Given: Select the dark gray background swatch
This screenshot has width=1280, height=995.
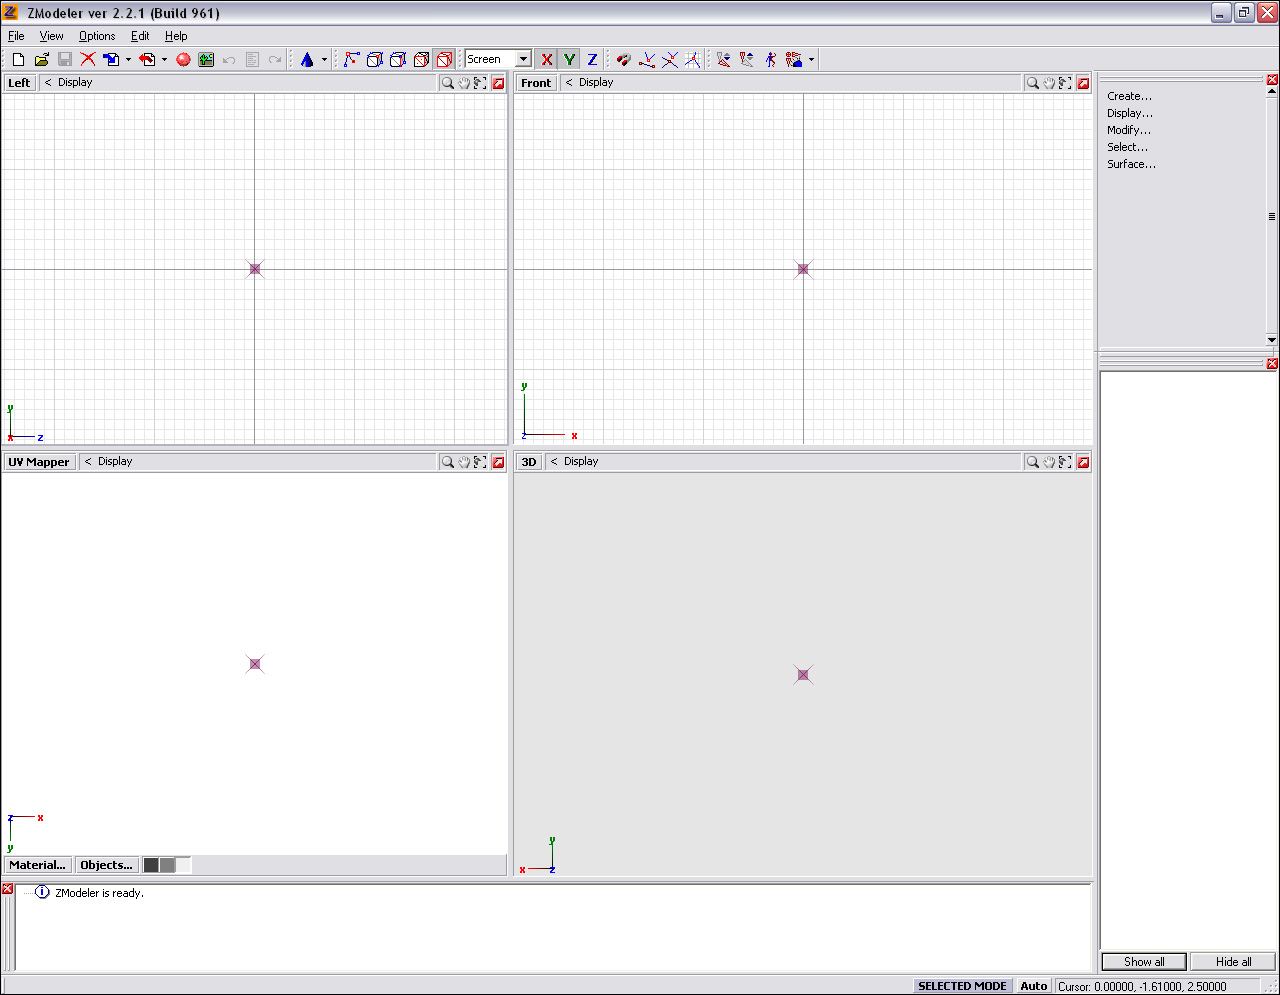Looking at the screenshot, I should pos(151,865).
